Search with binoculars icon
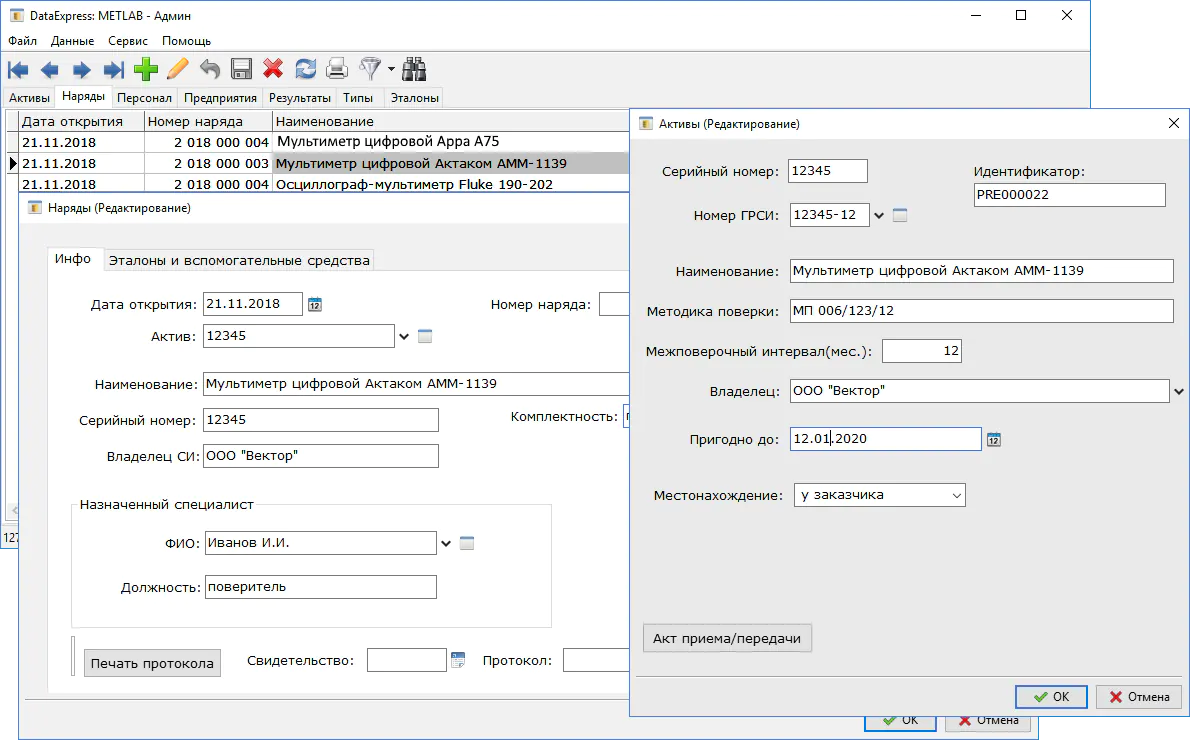 coord(414,69)
